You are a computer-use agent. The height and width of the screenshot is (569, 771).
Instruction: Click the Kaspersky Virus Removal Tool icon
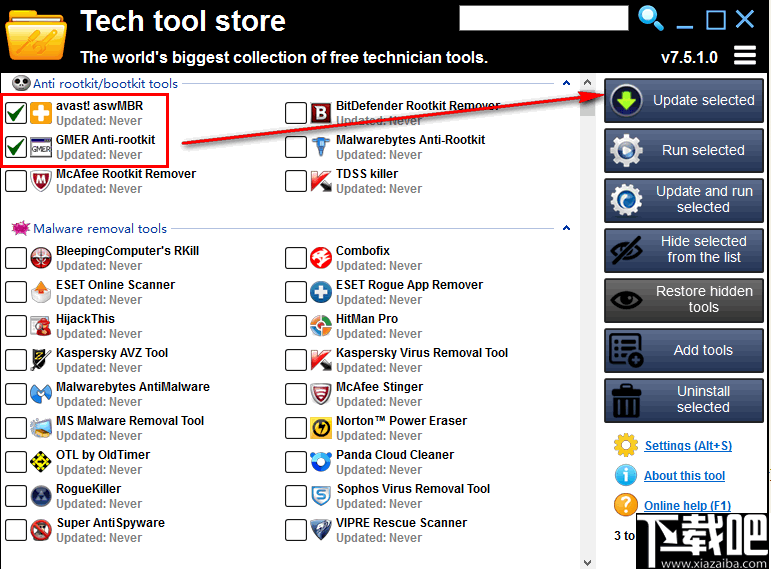[x=321, y=359]
